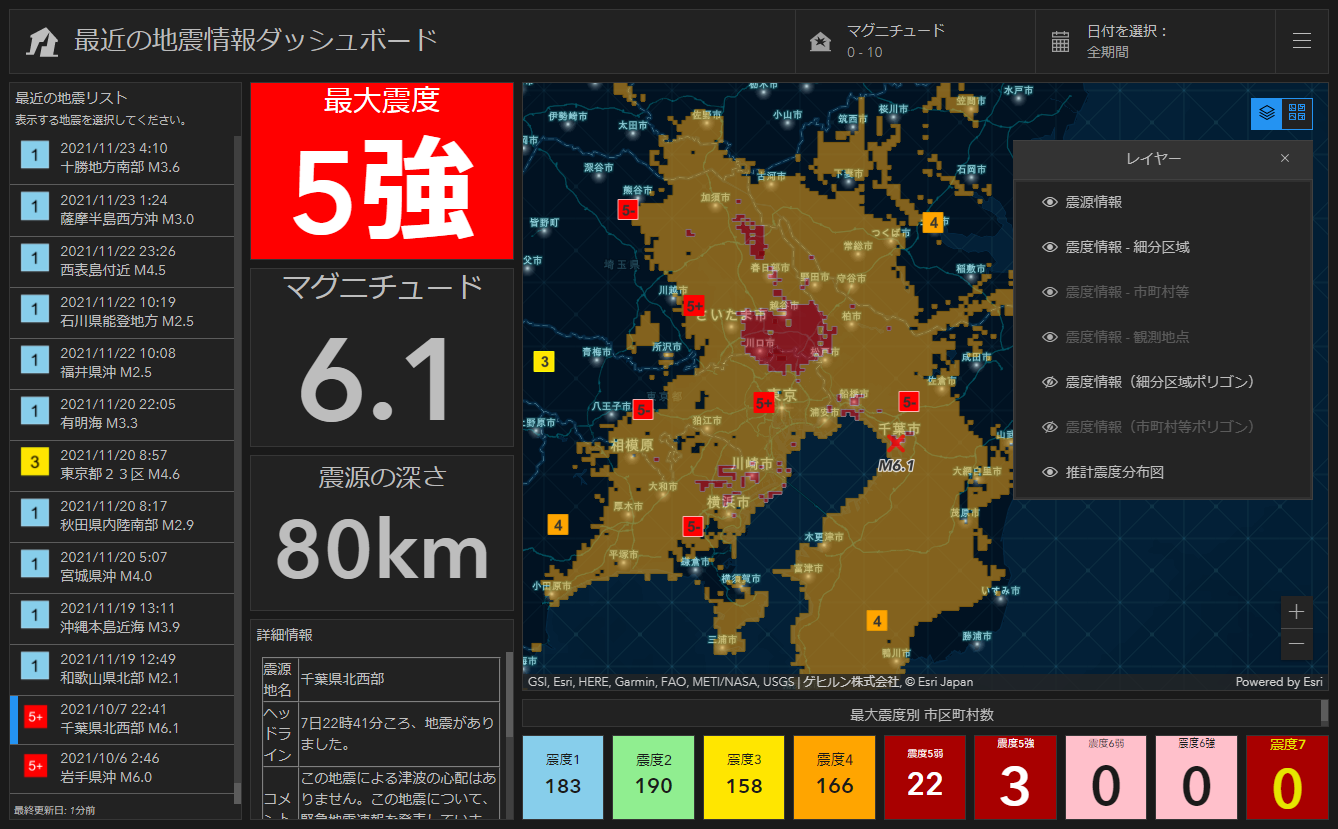This screenshot has height=829, width=1338.
Task: Click the orange 4 marker near 小田原市
Action: 558,524
